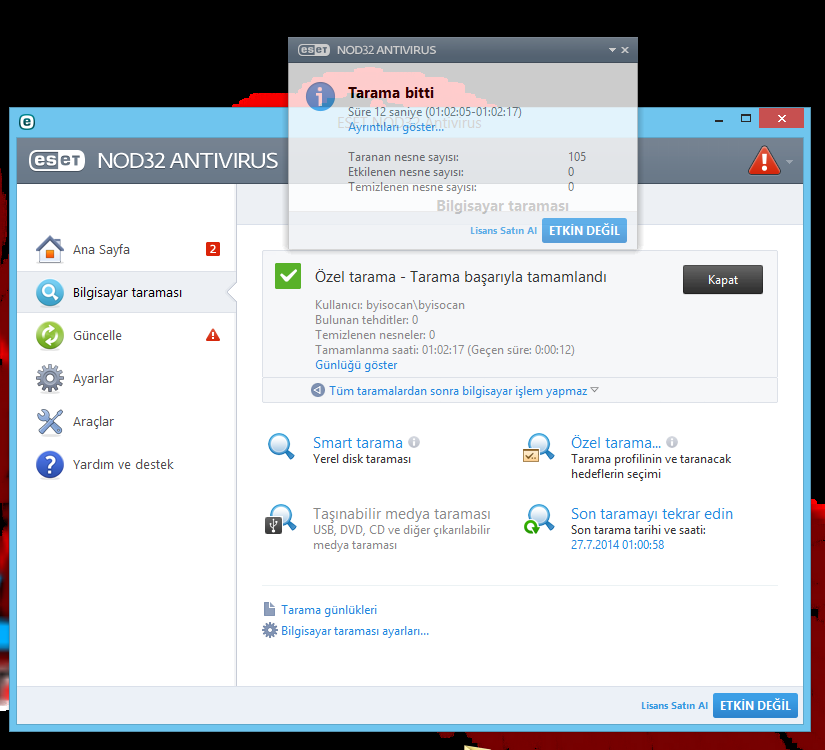Viewport: 825px width, 750px height.
Task: Click Lisans Satın Al link in popup
Action: coord(503,231)
